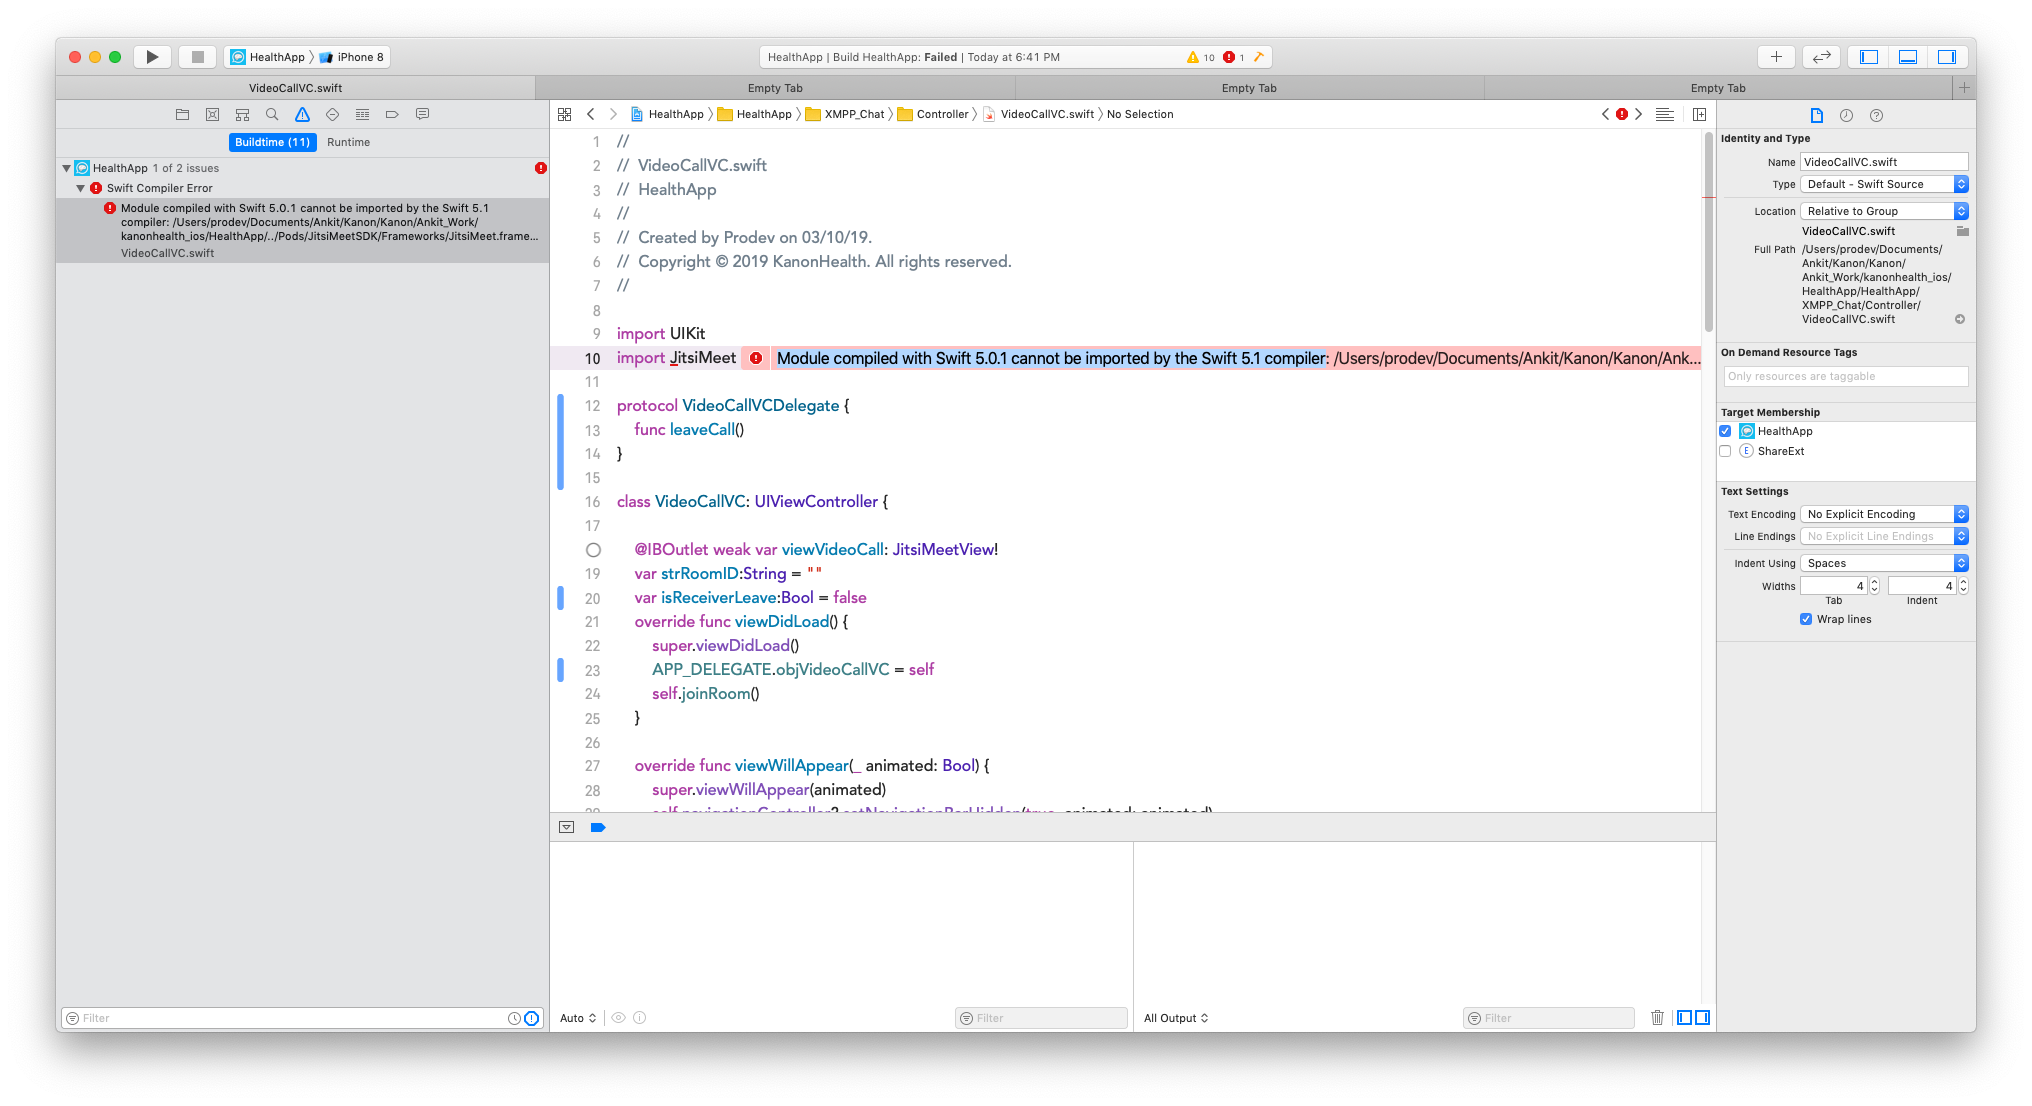Viewport: 2032px width, 1106px height.
Task: Select the Project navigator folder icon
Action: (x=182, y=114)
